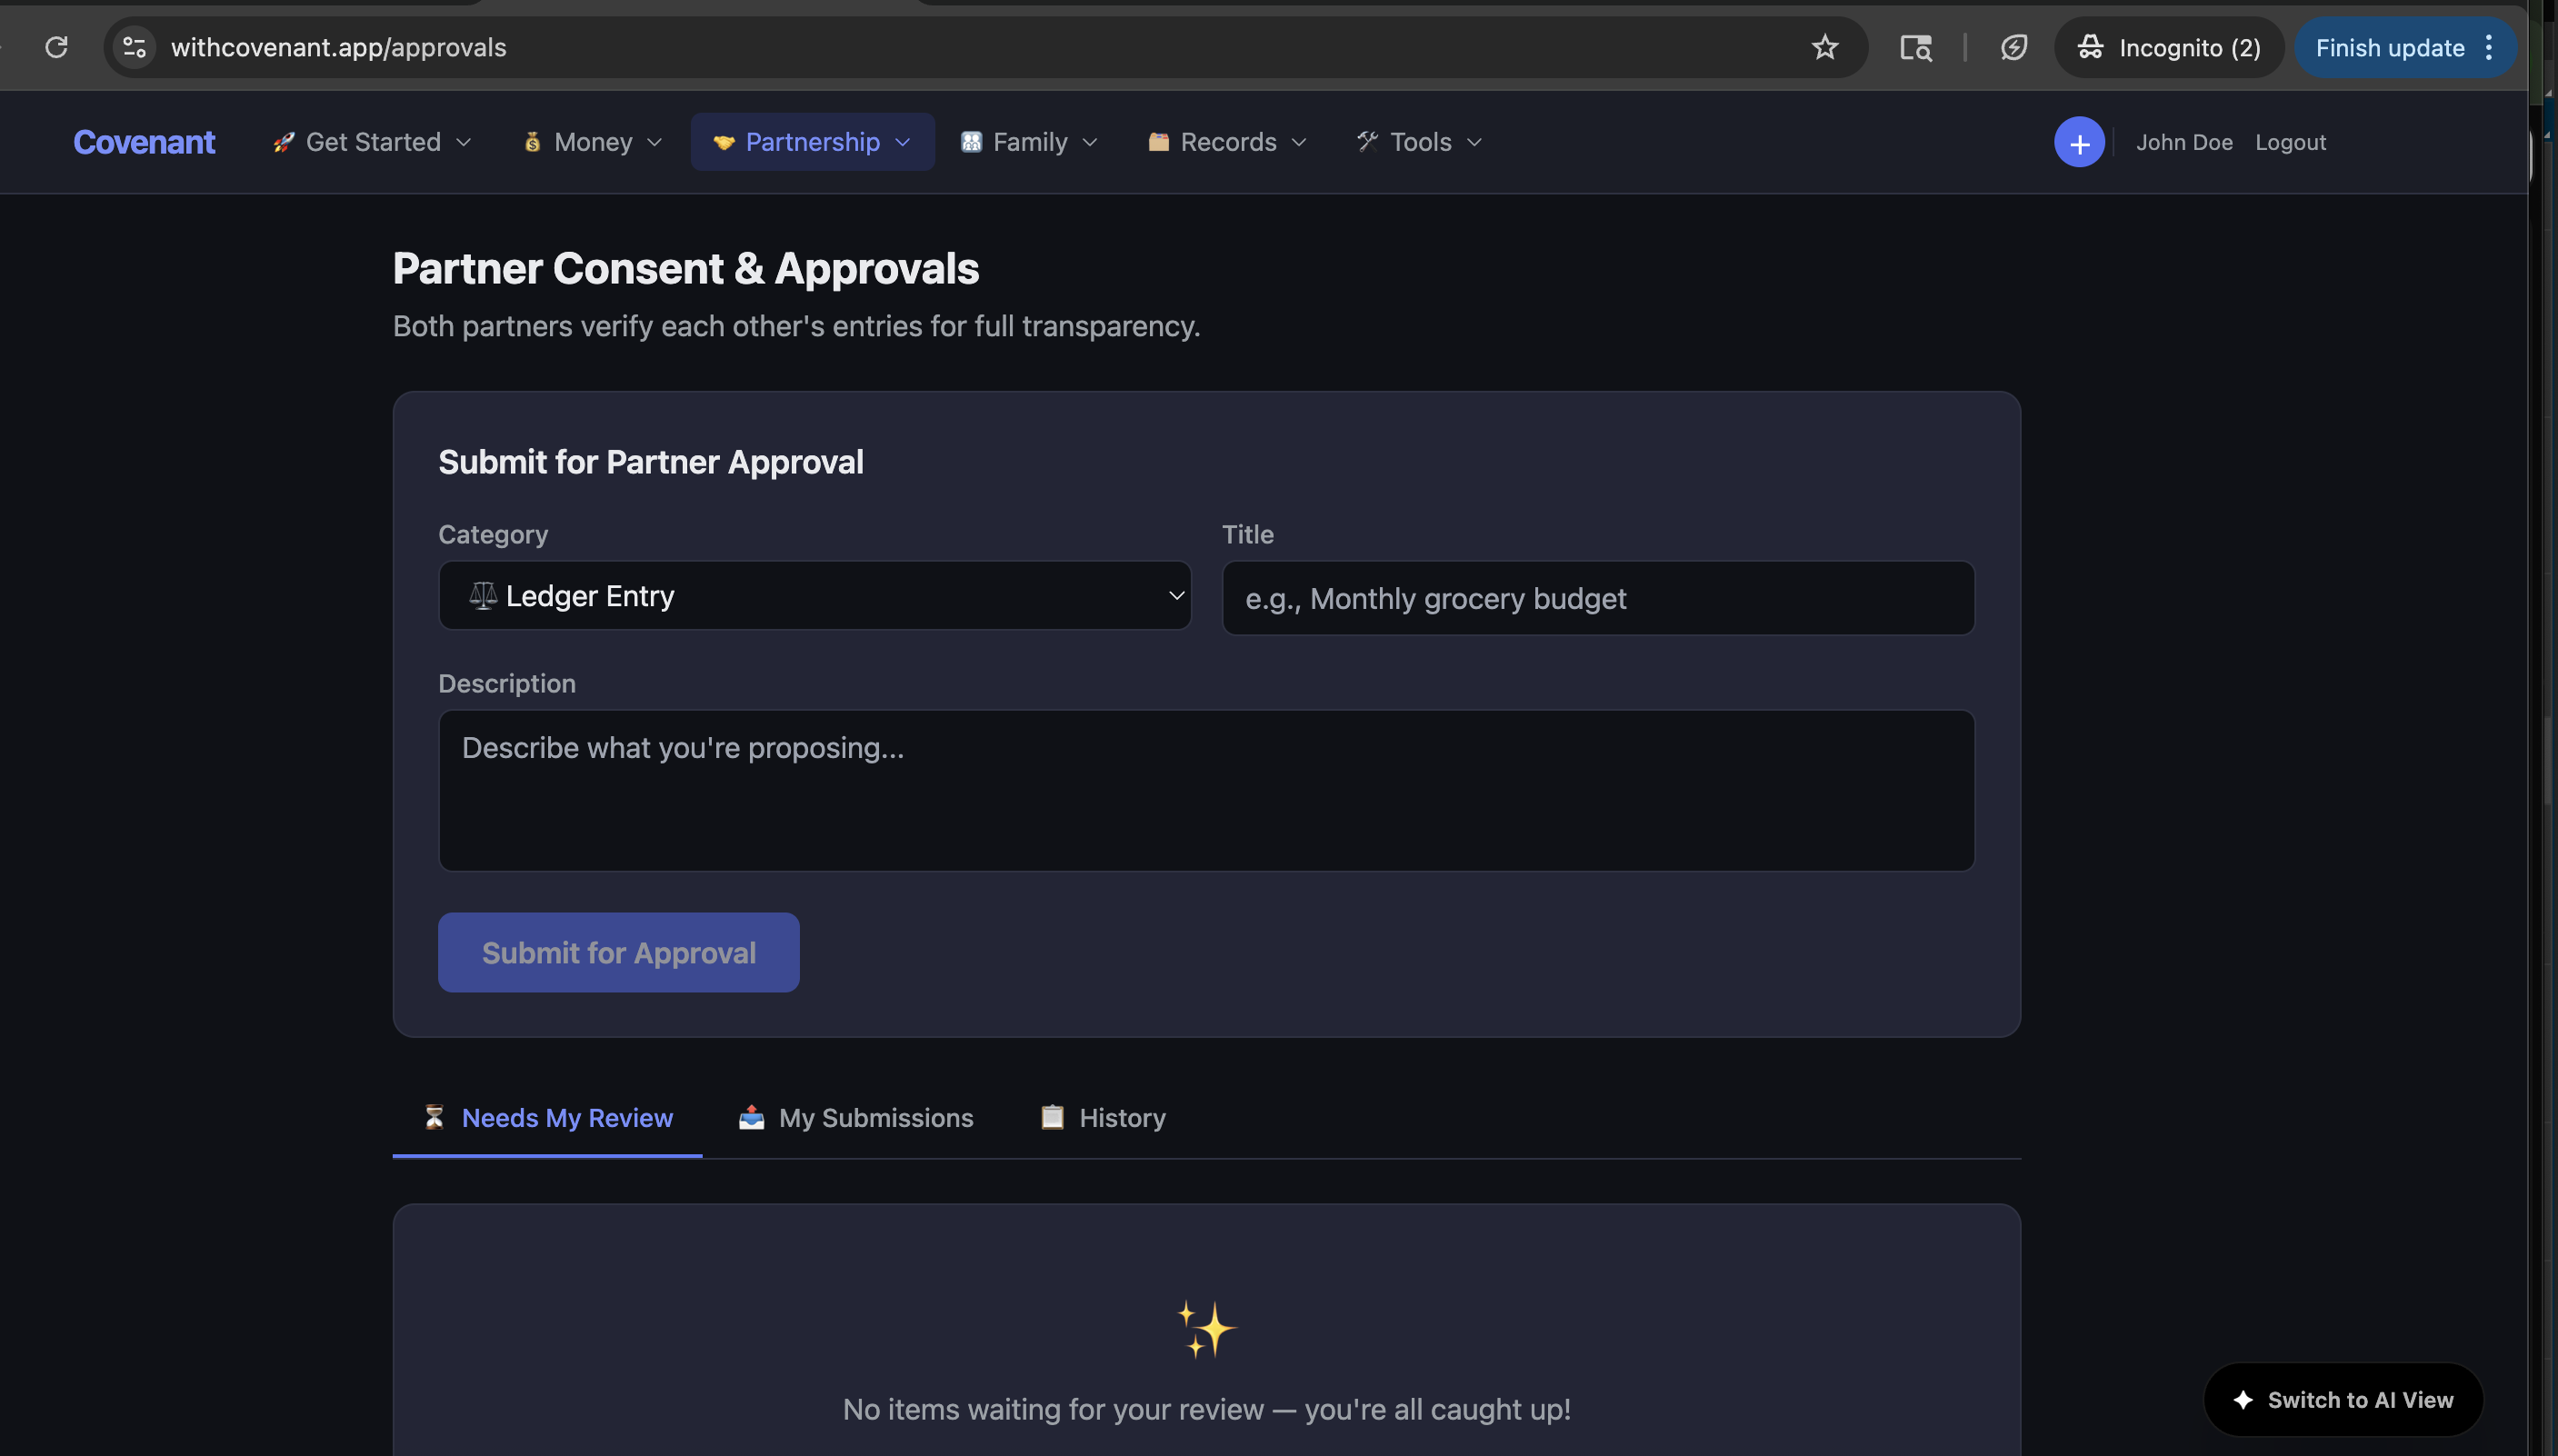This screenshot has width=2558, height=1456.
Task: Click the Logout link
Action: coord(2290,142)
